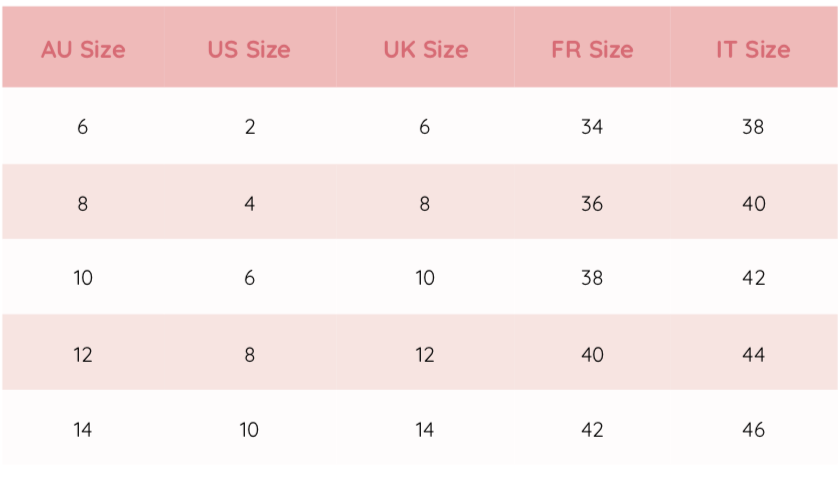The width and height of the screenshot is (840, 479).
Task: Select US size 10 cell
Action: click(249, 430)
